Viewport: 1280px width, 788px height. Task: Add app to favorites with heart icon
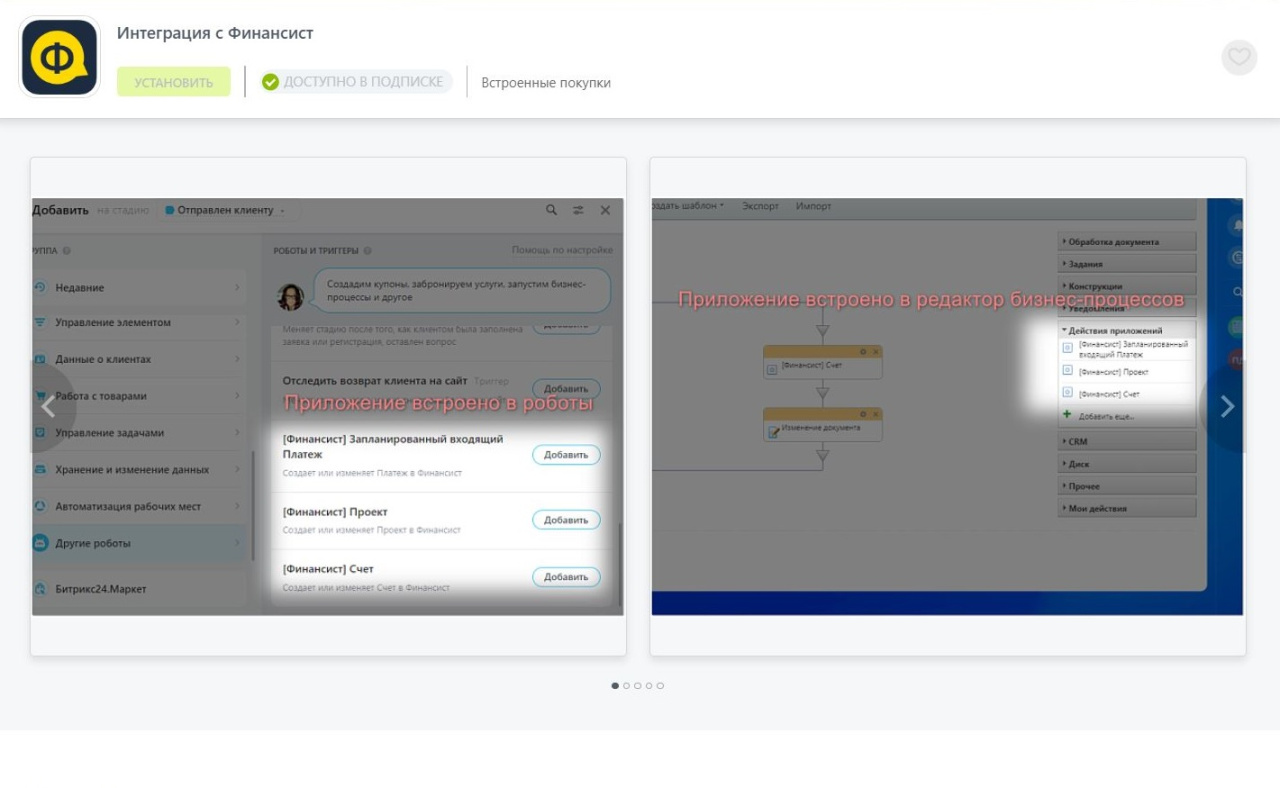click(1239, 57)
